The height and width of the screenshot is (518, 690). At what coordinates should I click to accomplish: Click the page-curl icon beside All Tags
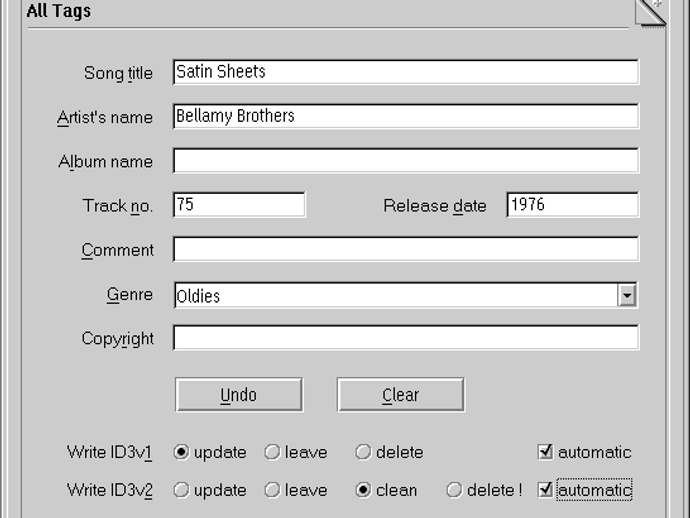click(650, 13)
